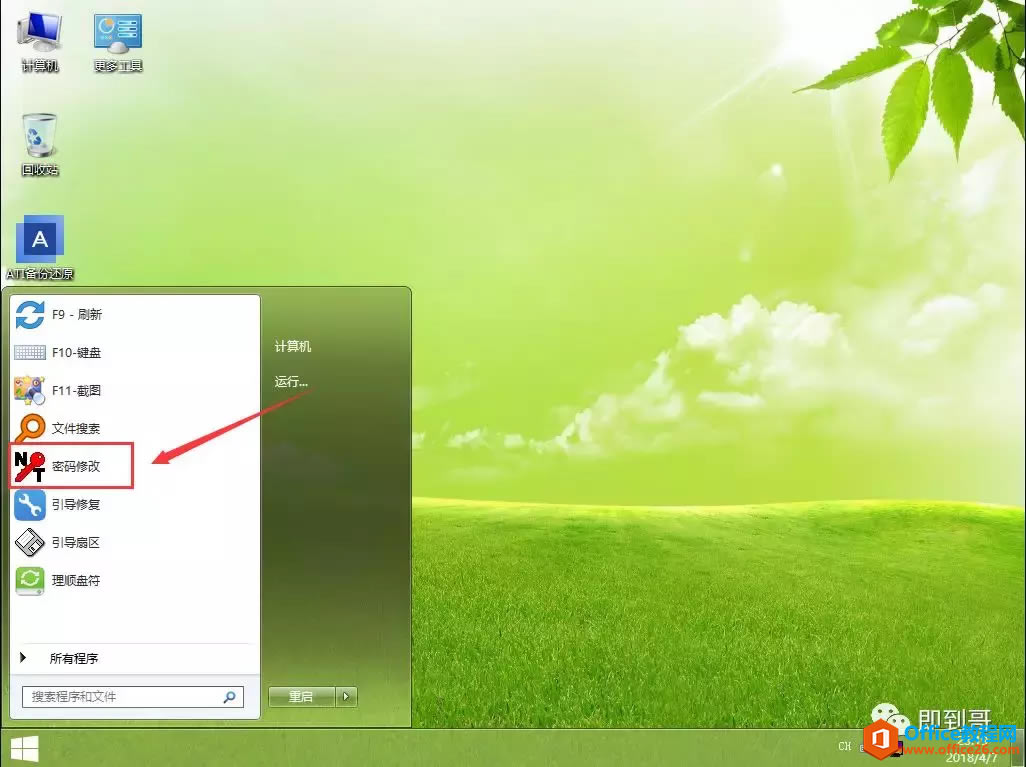The image size is (1026, 767).
Task: Click the search magnifier in the search box
Action: tap(229, 697)
